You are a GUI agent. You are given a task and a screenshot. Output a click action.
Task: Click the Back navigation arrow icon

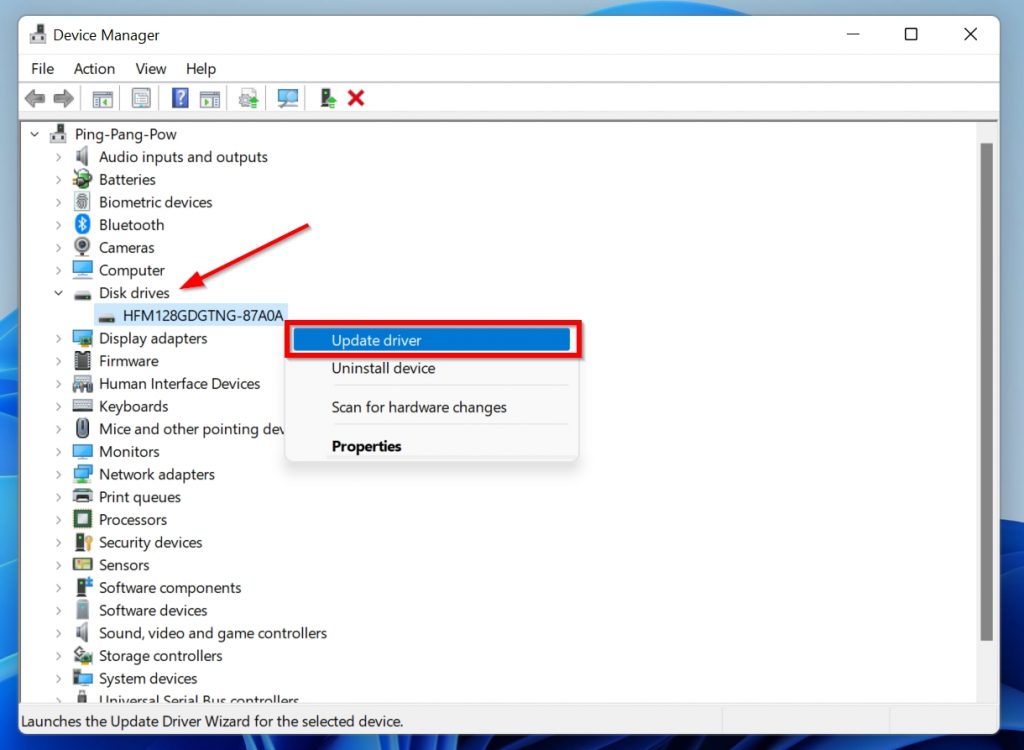34,97
